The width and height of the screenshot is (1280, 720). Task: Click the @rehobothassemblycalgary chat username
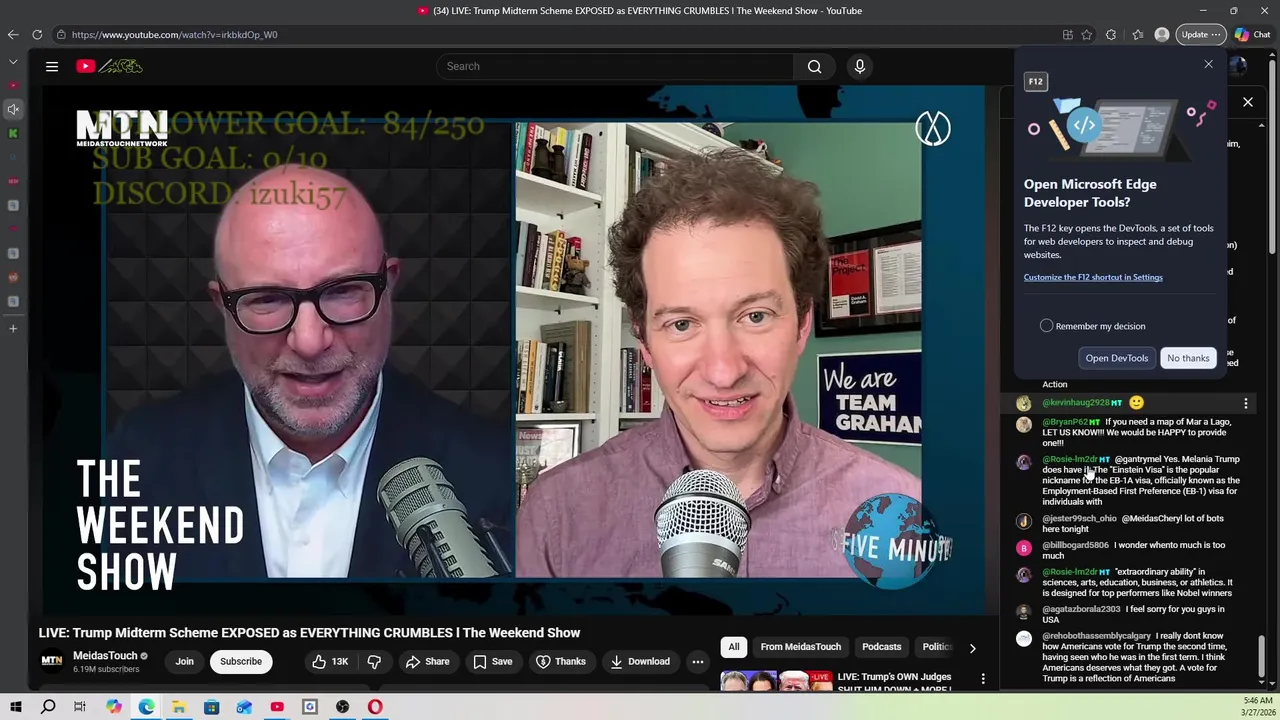point(1097,636)
